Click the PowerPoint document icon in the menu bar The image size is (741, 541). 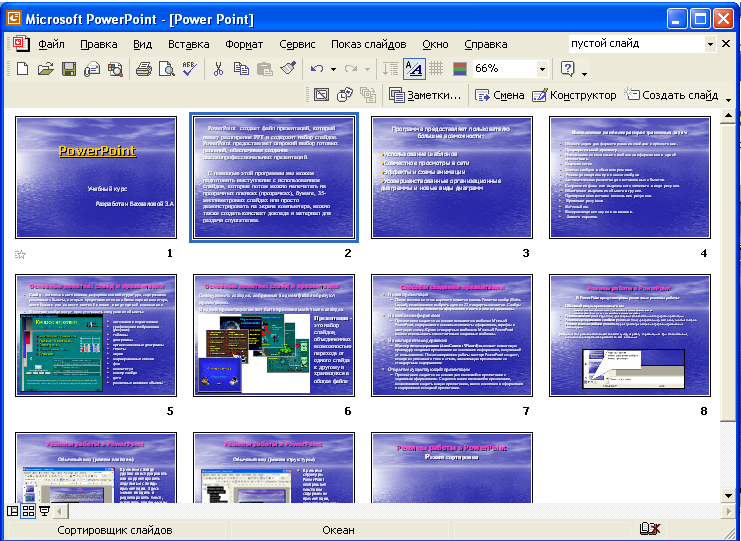(21, 43)
